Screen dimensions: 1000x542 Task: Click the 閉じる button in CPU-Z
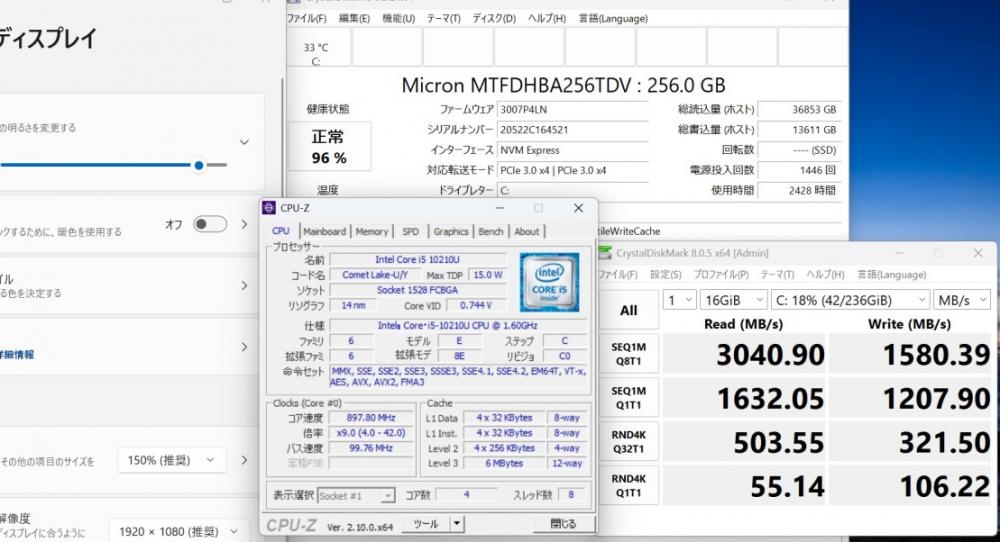click(564, 524)
